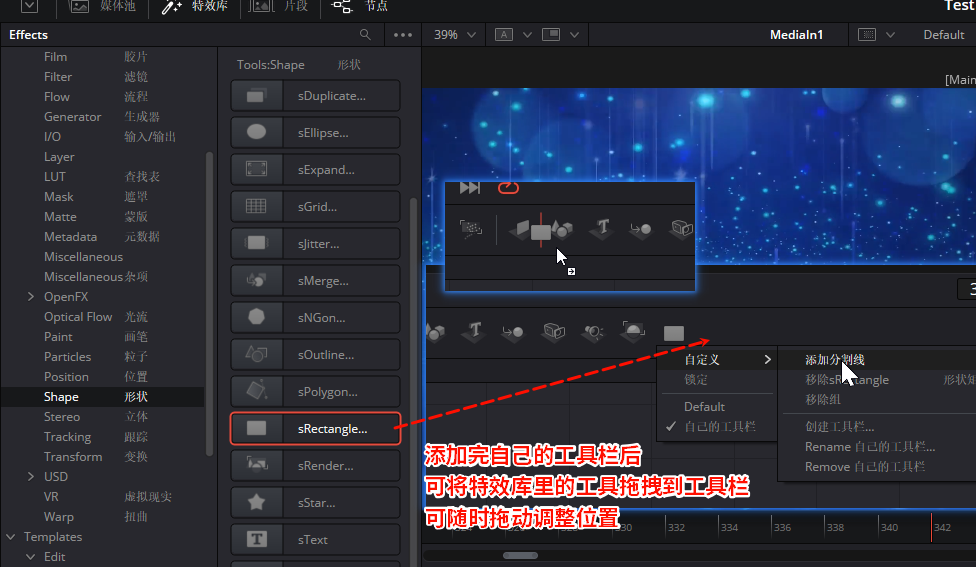The height and width of the screenshot is (567, 976).
Task: Open the dropdown arrow beside the A icon
Action: (527, 35)
